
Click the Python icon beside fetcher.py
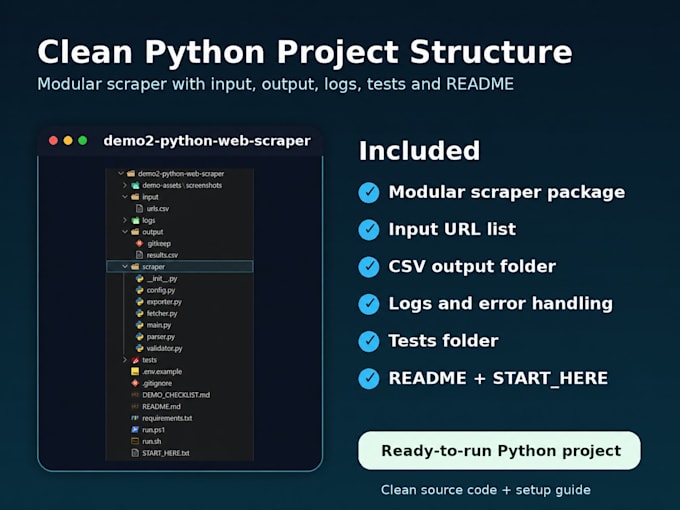140,313
